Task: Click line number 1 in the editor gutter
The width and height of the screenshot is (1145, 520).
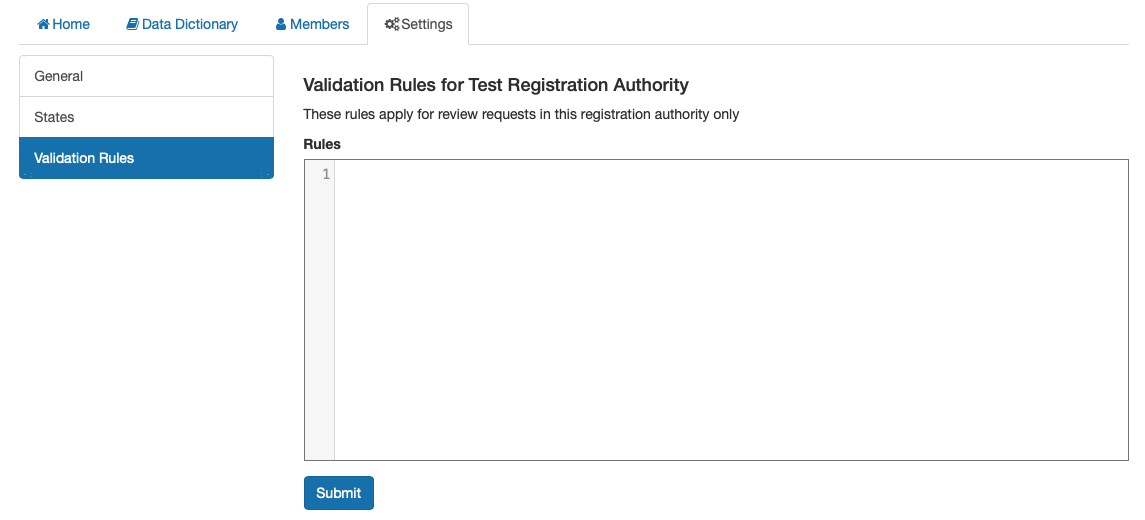Action: [x=326, y=175]
